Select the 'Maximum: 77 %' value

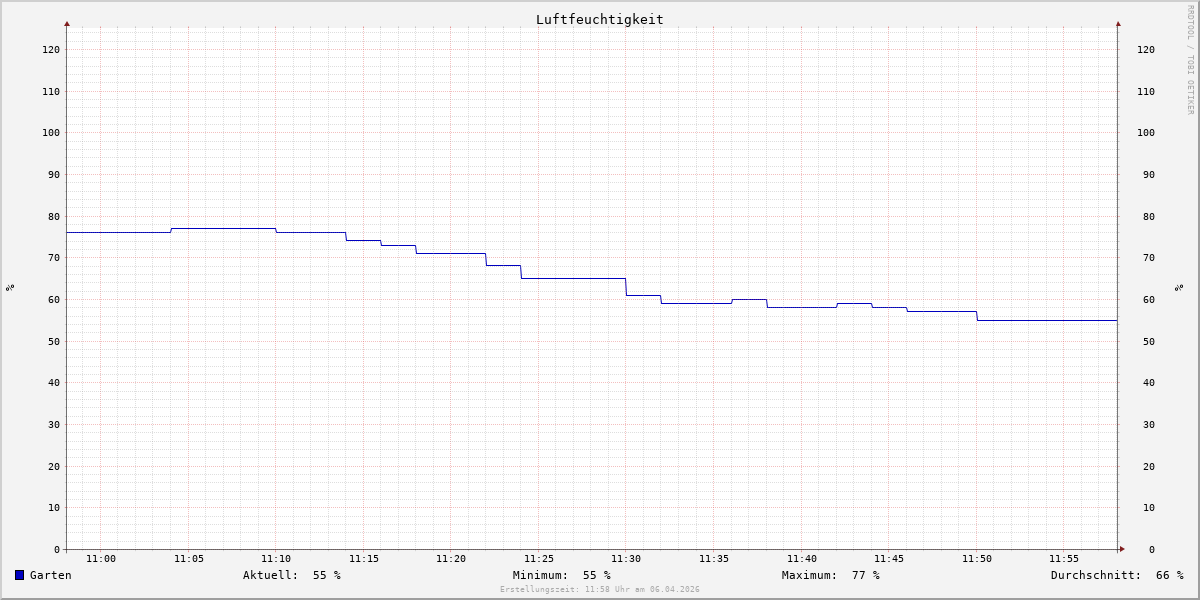coord(831,575)
